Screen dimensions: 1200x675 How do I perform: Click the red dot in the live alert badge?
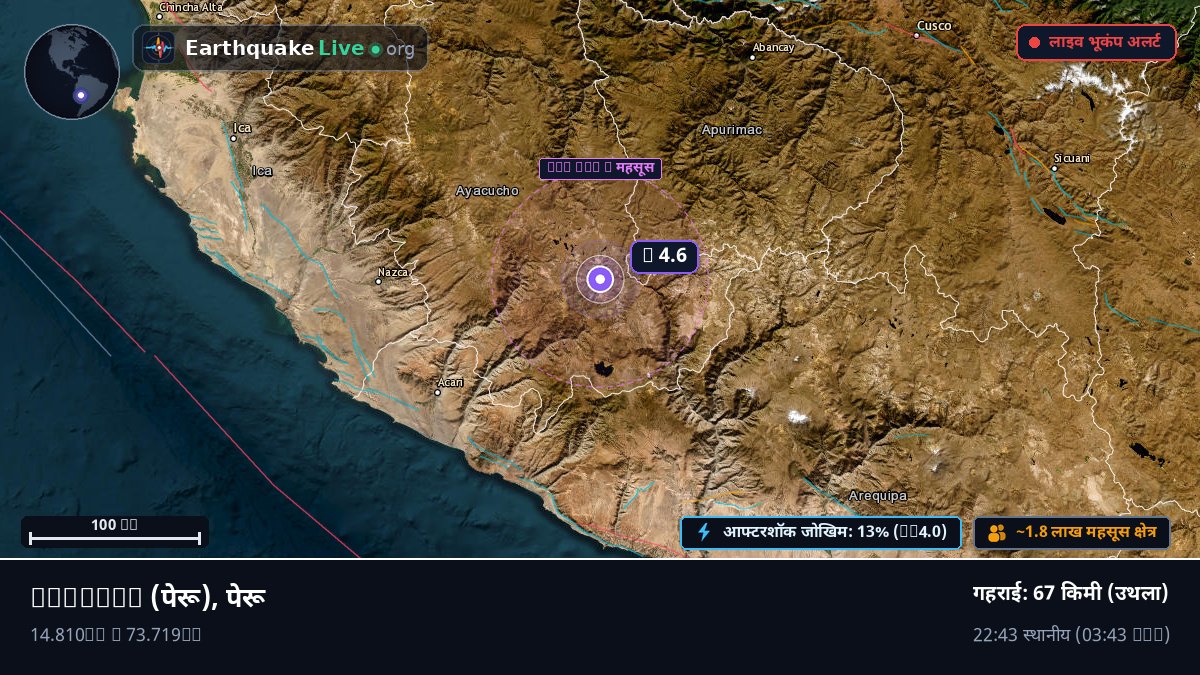pos(1034,43)
